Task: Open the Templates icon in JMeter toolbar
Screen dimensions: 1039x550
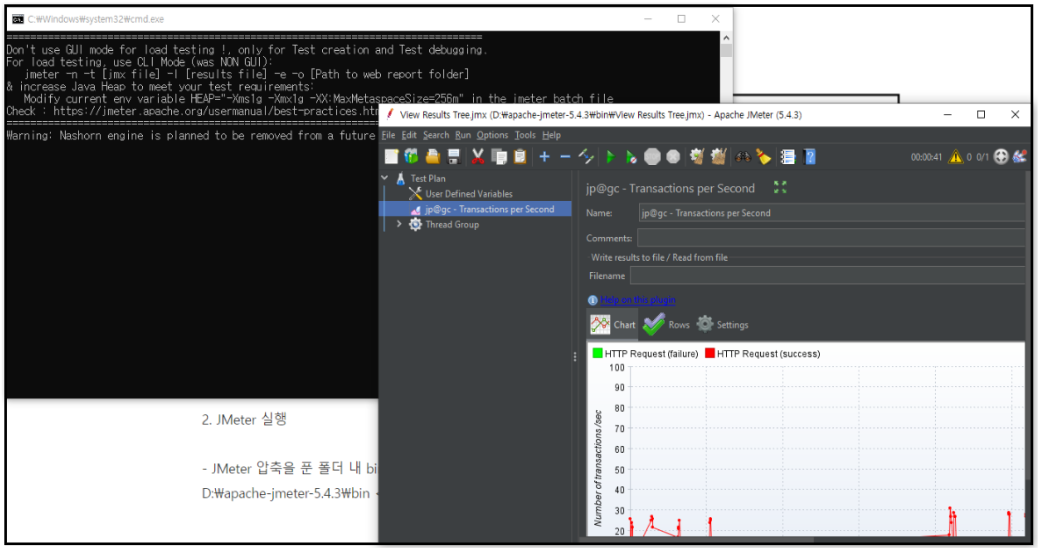Action: pos(411,157)
